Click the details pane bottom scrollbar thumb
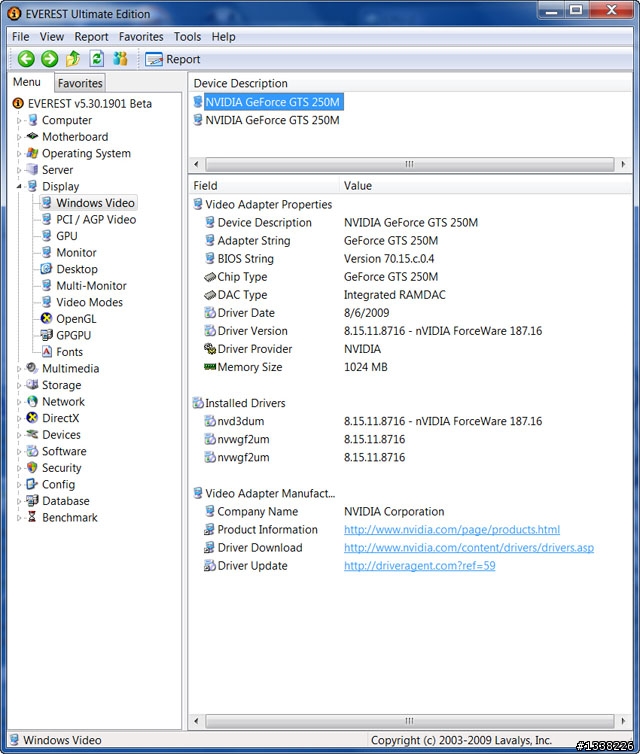This screenshot has width=640, height=754. coord(410,721)
